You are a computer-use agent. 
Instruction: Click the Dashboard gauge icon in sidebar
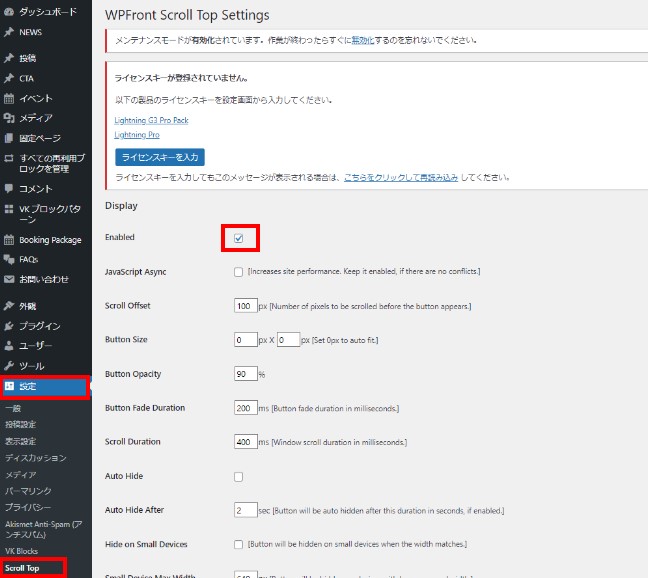tap(9, 14)
